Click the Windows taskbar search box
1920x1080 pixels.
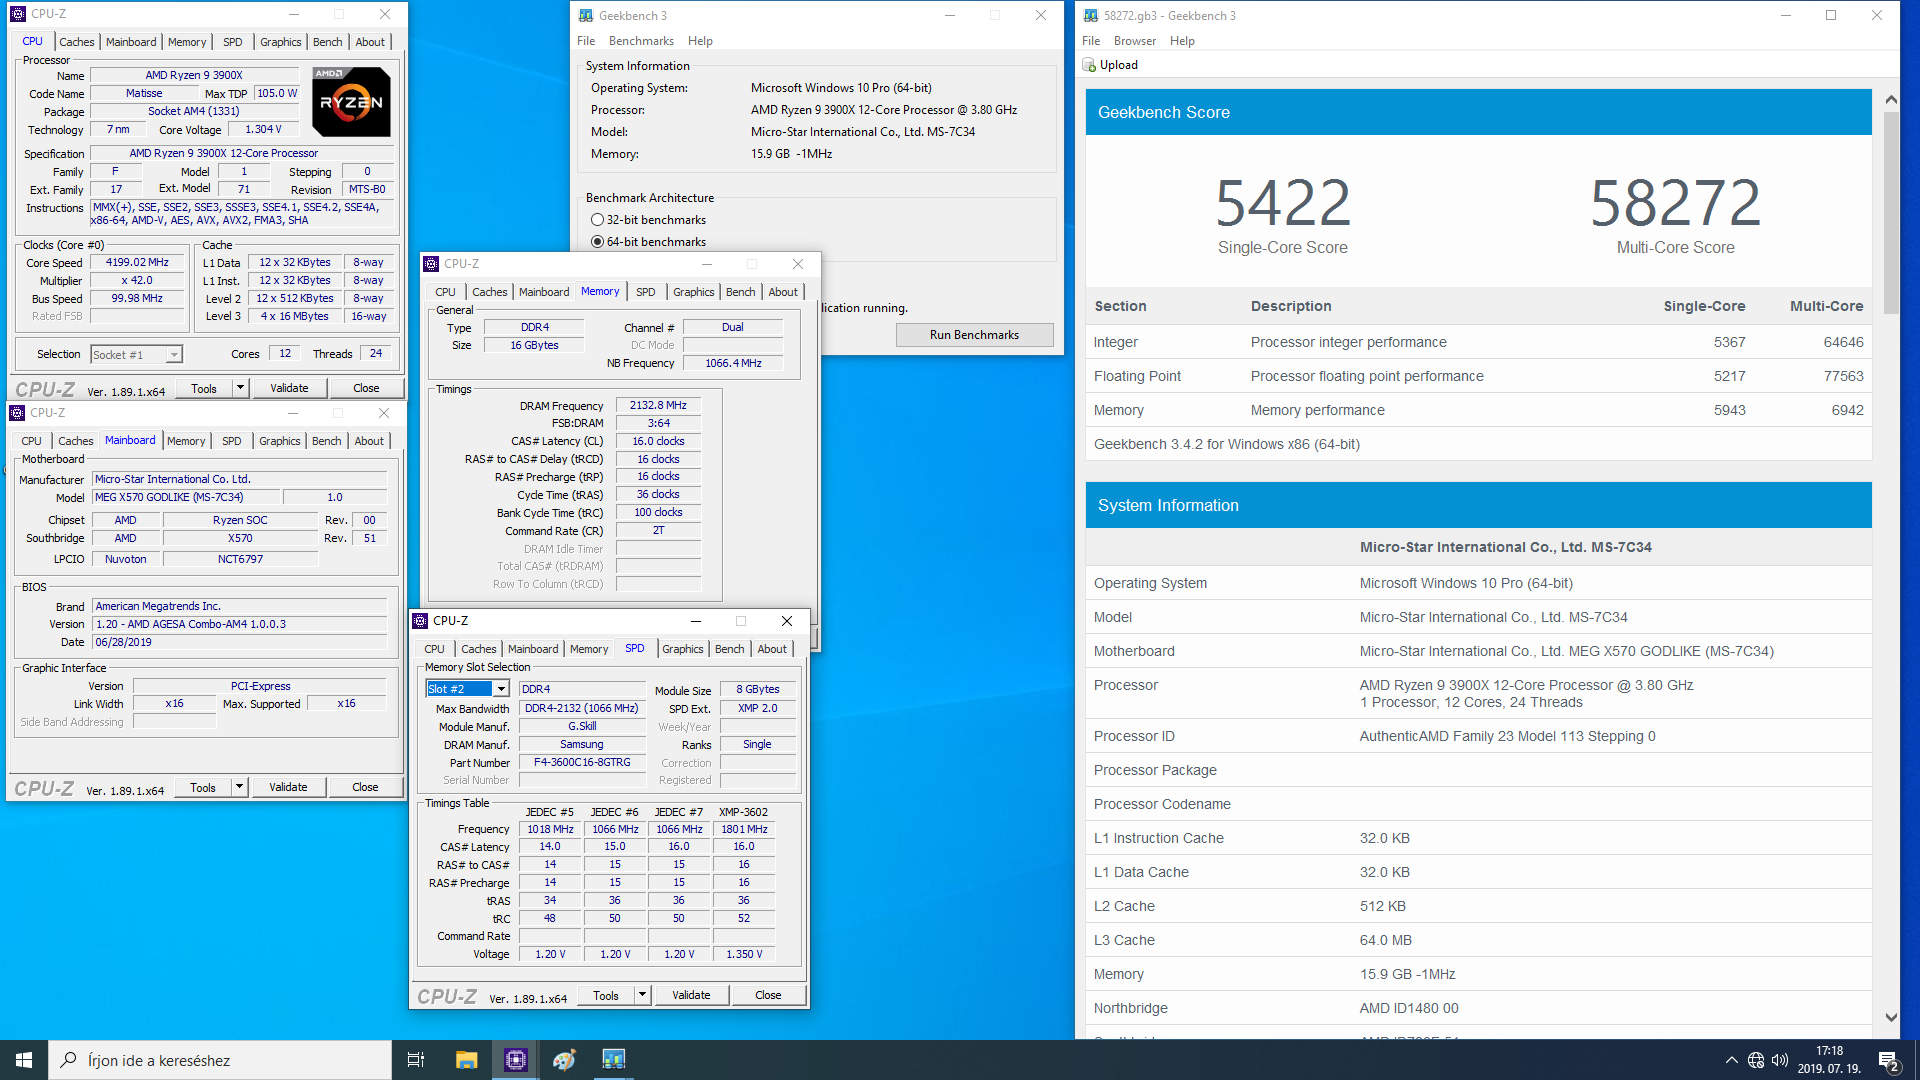pyautogui.click(x=220, y=1060)
